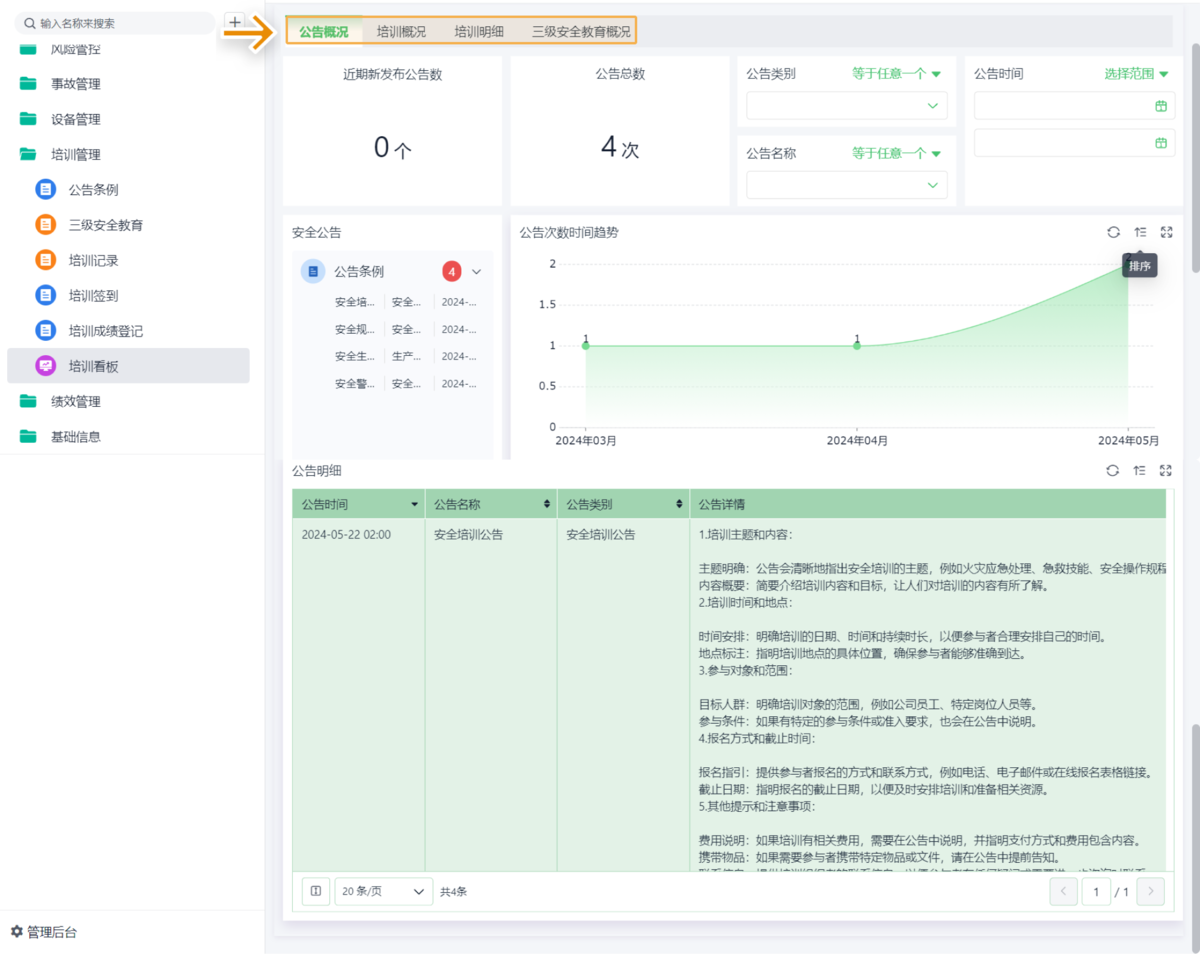This screenshot has width=1200, height=954.
Task: Open 选择范围 dropdown for 公告时间
Action: (1136, 73)
